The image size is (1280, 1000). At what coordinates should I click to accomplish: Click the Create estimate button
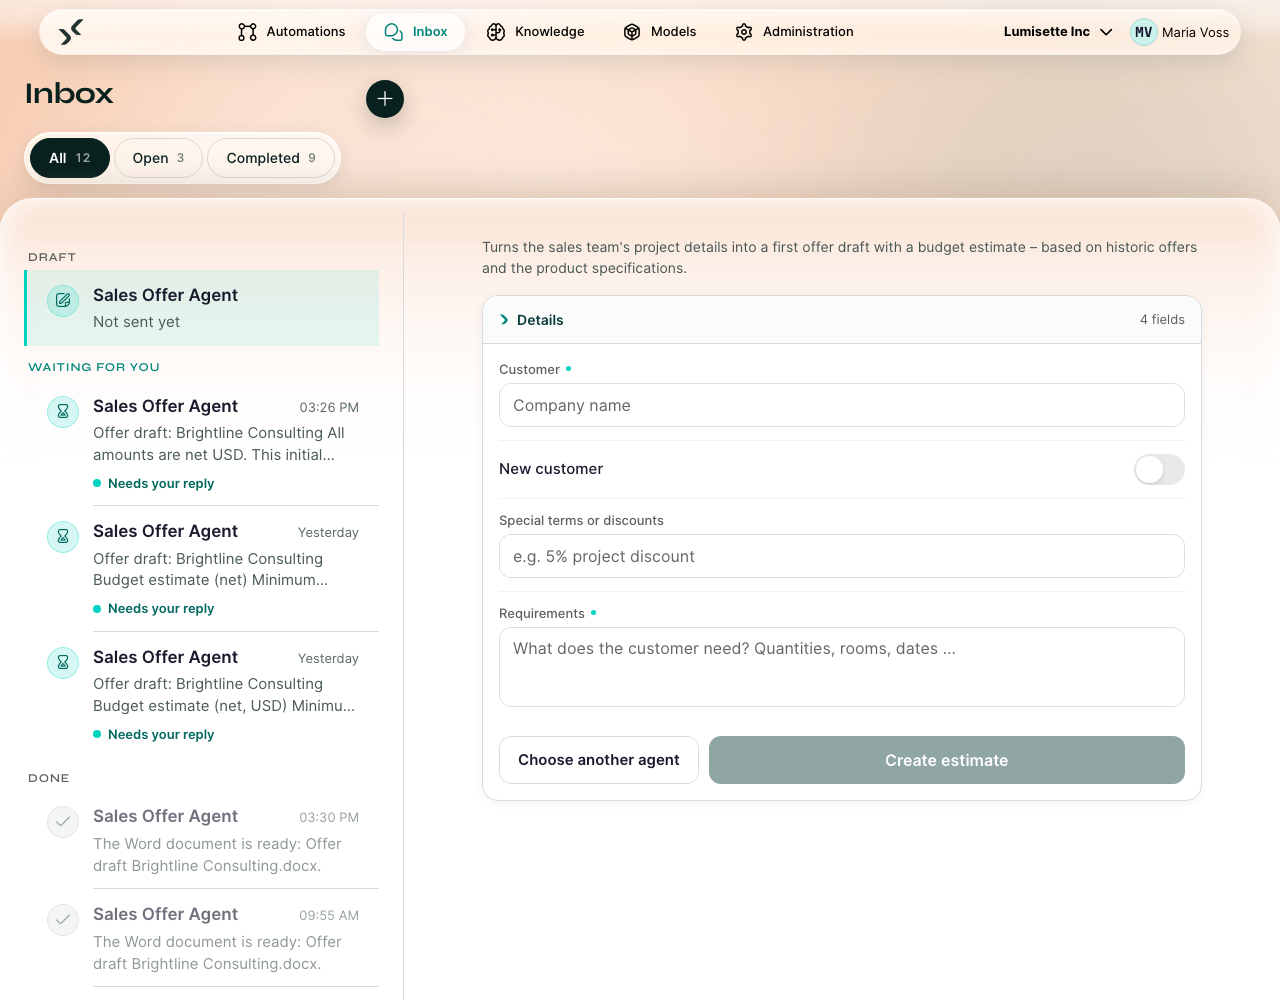[947, 760]
